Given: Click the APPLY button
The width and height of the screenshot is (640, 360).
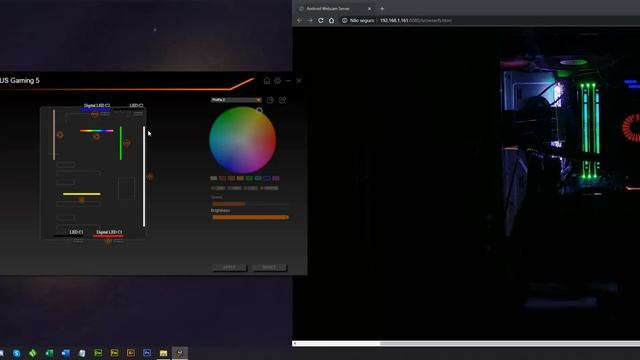Looking at the screenshot, I should [229, 267].
